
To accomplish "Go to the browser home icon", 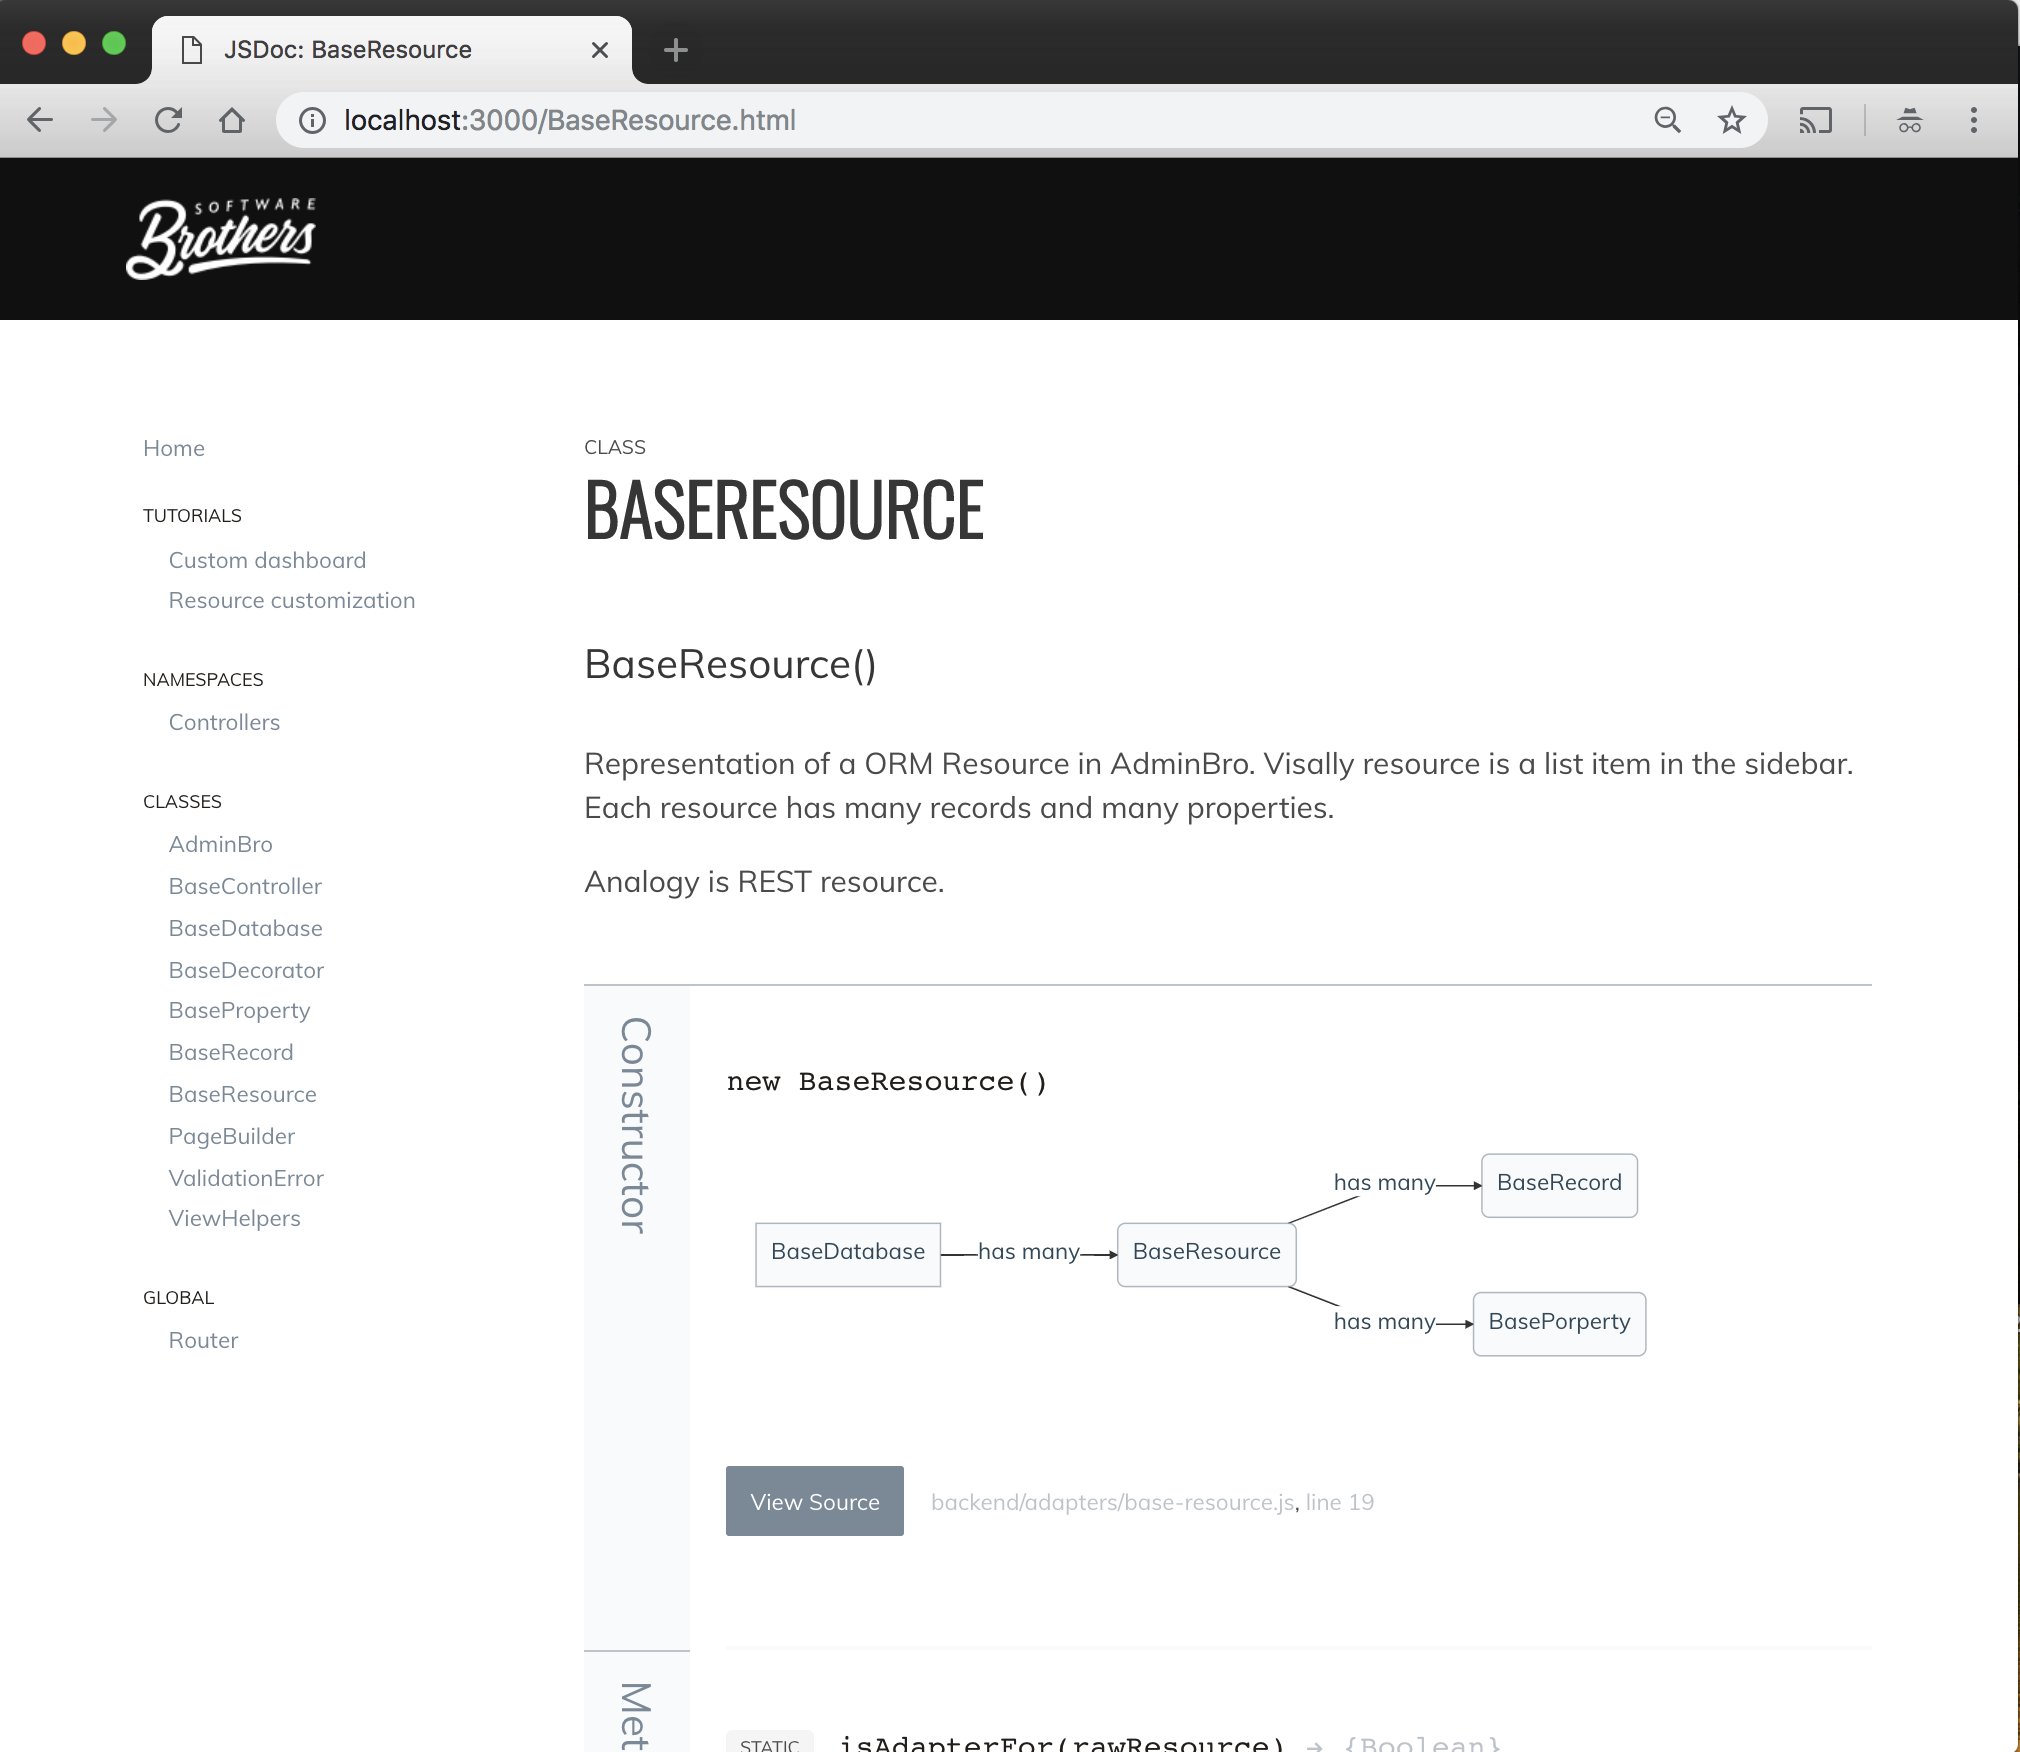I will [x=232, y=120].
